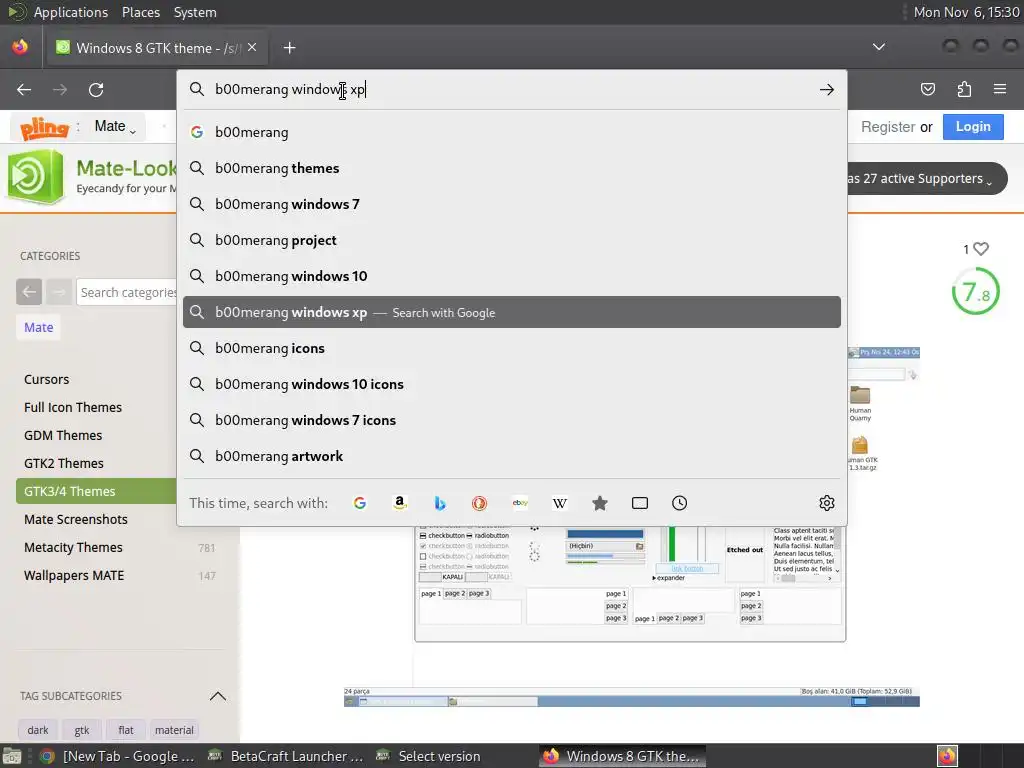Choose suggestion b00merang project
Screen dimensions: 1024x768
(512, 240)
